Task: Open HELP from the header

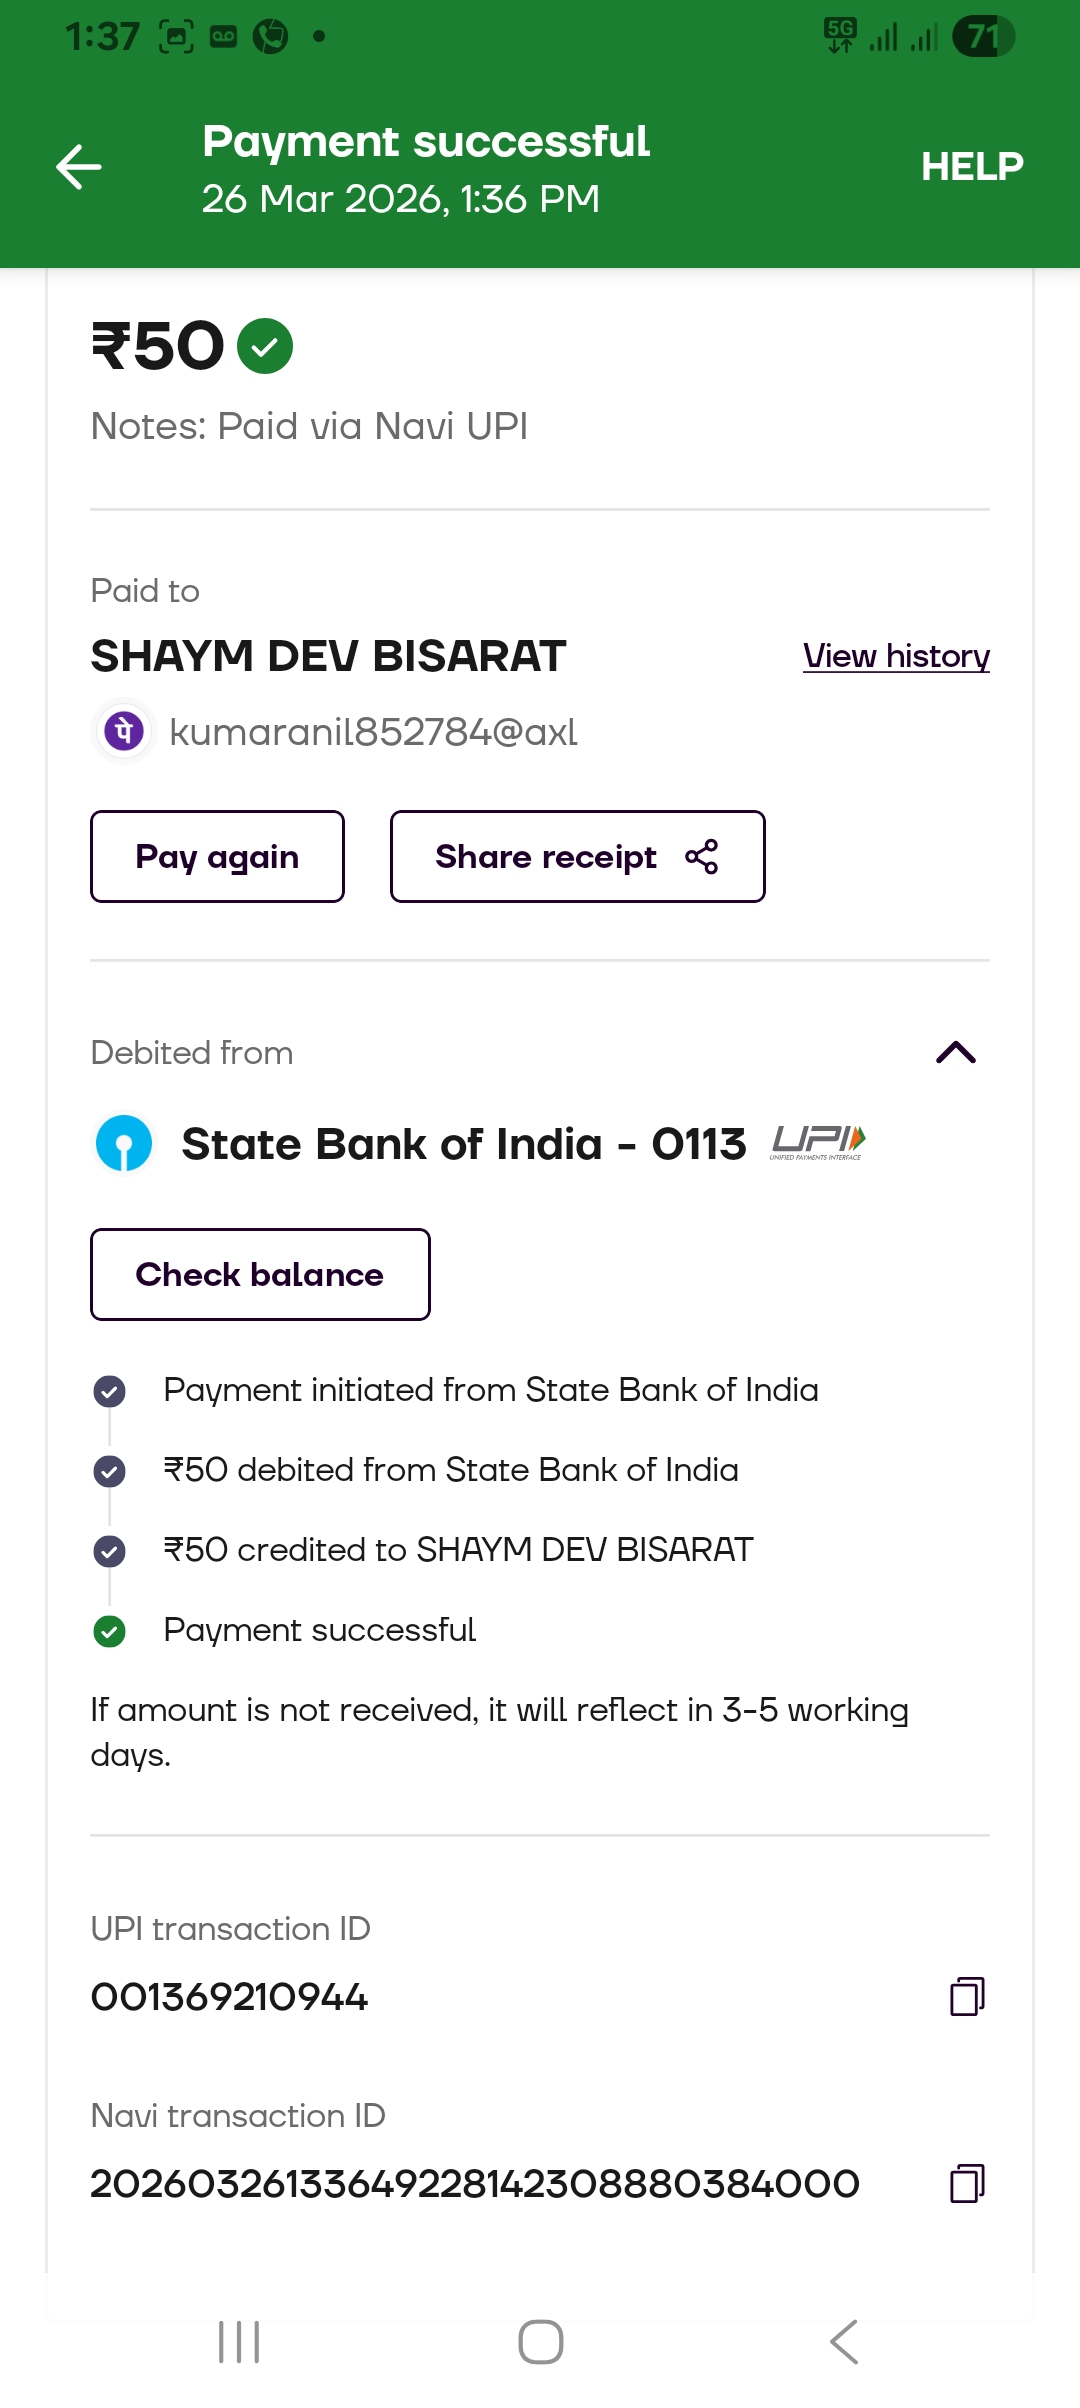Action: [972, 166]
